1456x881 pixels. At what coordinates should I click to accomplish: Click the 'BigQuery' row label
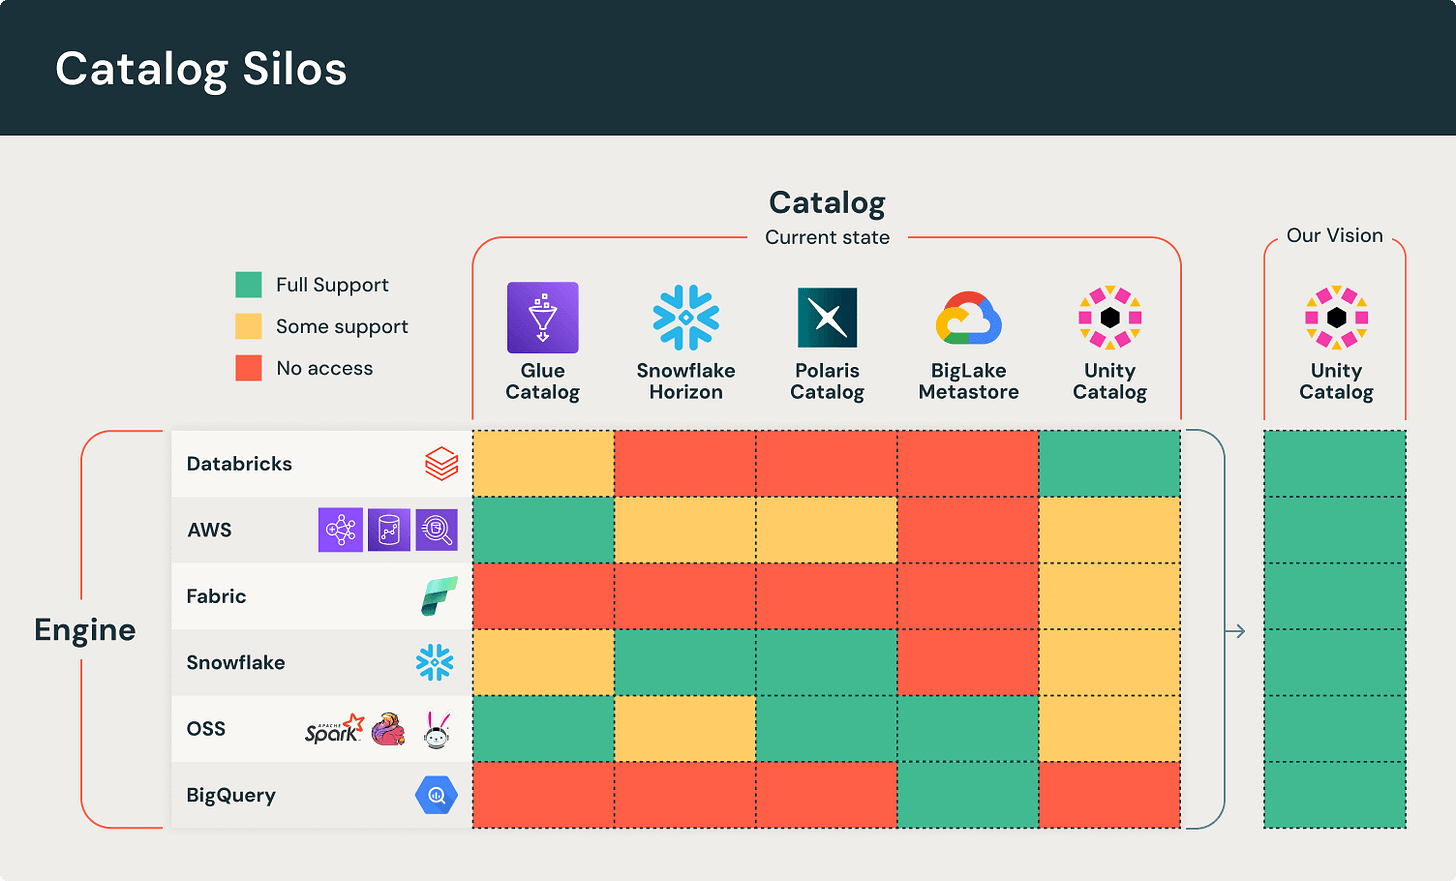pos(231,796)
